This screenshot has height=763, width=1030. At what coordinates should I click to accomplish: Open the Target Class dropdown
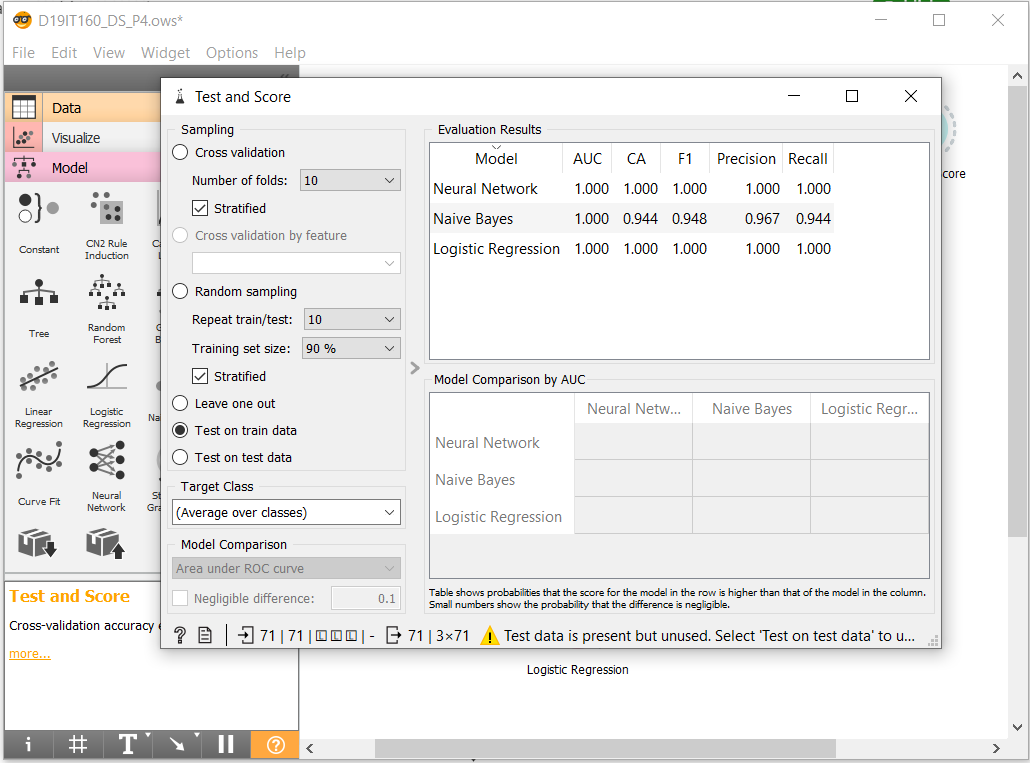(286, 512)
